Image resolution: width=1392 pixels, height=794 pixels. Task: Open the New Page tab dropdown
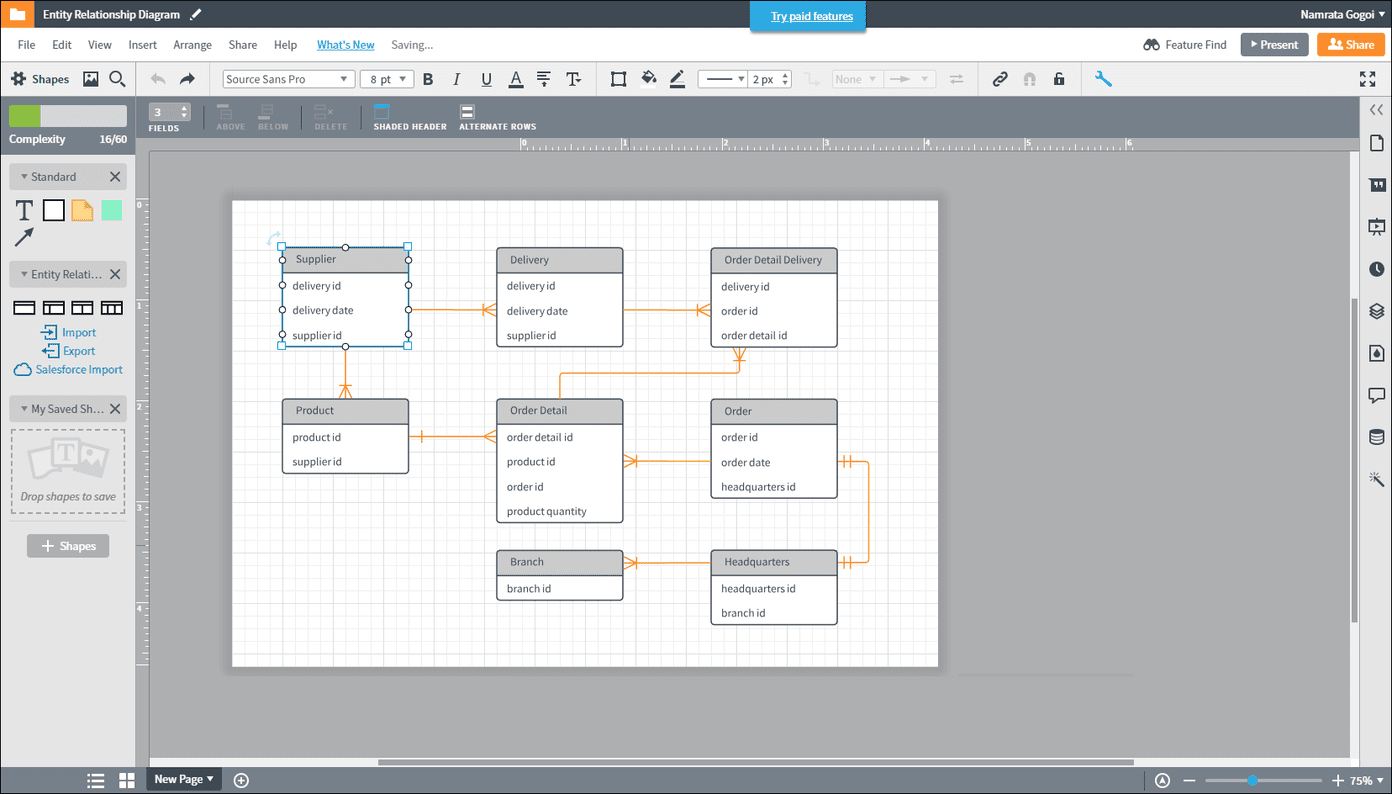click(x=184, y=779)
